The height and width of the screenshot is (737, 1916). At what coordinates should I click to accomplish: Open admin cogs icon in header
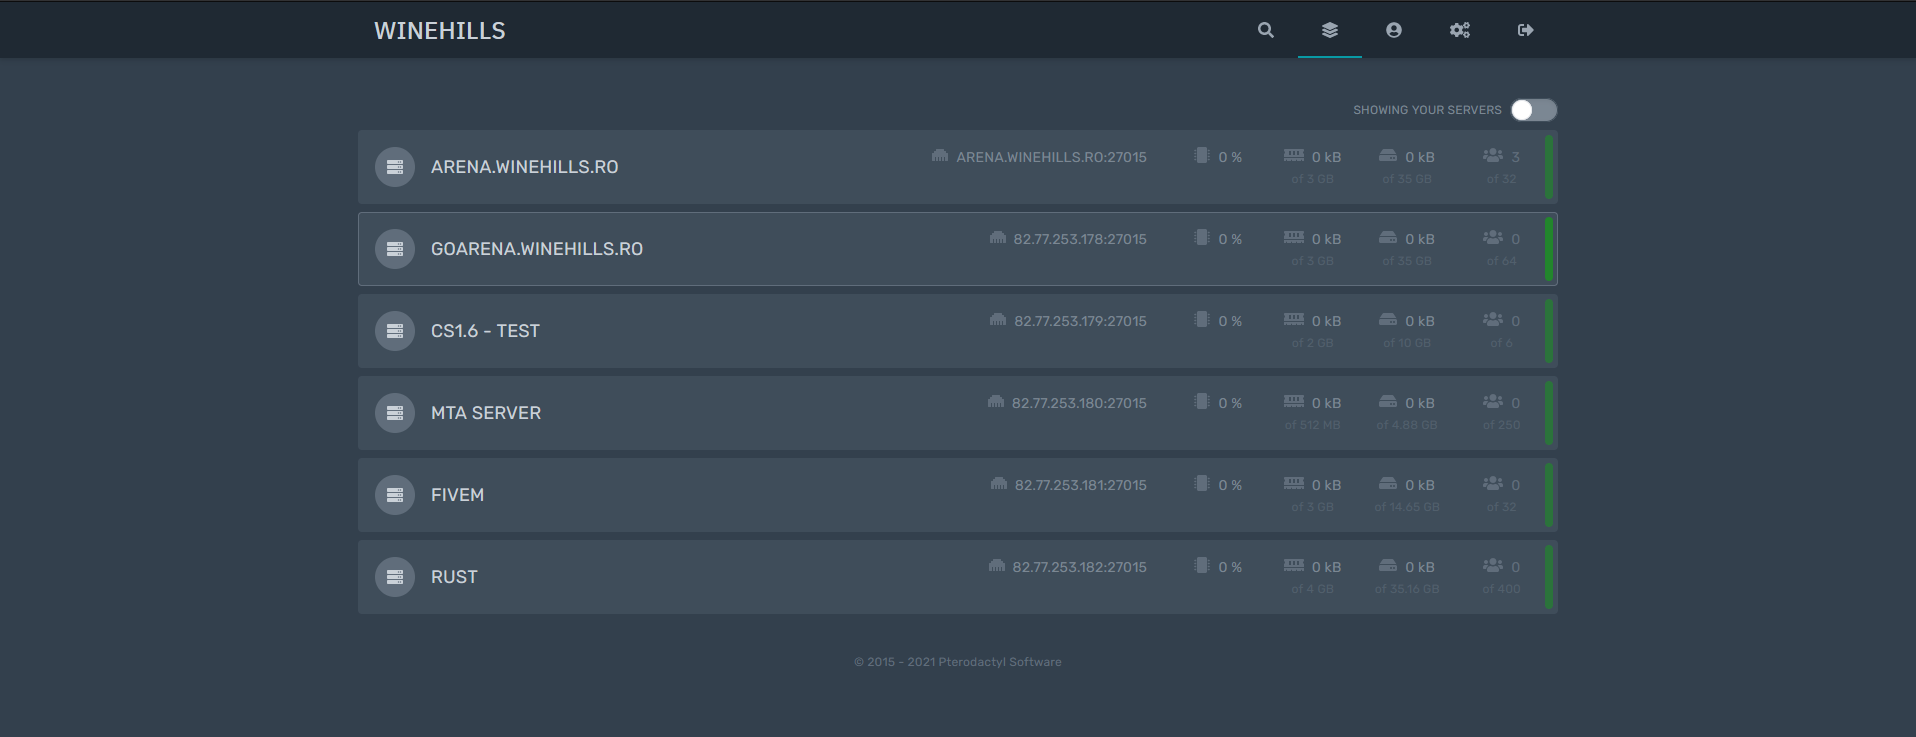(x=1459, y=30)
